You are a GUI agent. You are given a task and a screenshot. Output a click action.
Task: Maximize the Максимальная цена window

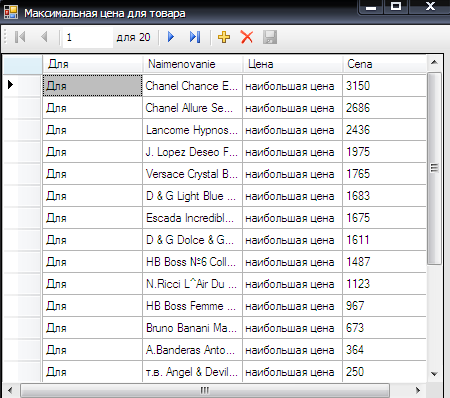396,6
